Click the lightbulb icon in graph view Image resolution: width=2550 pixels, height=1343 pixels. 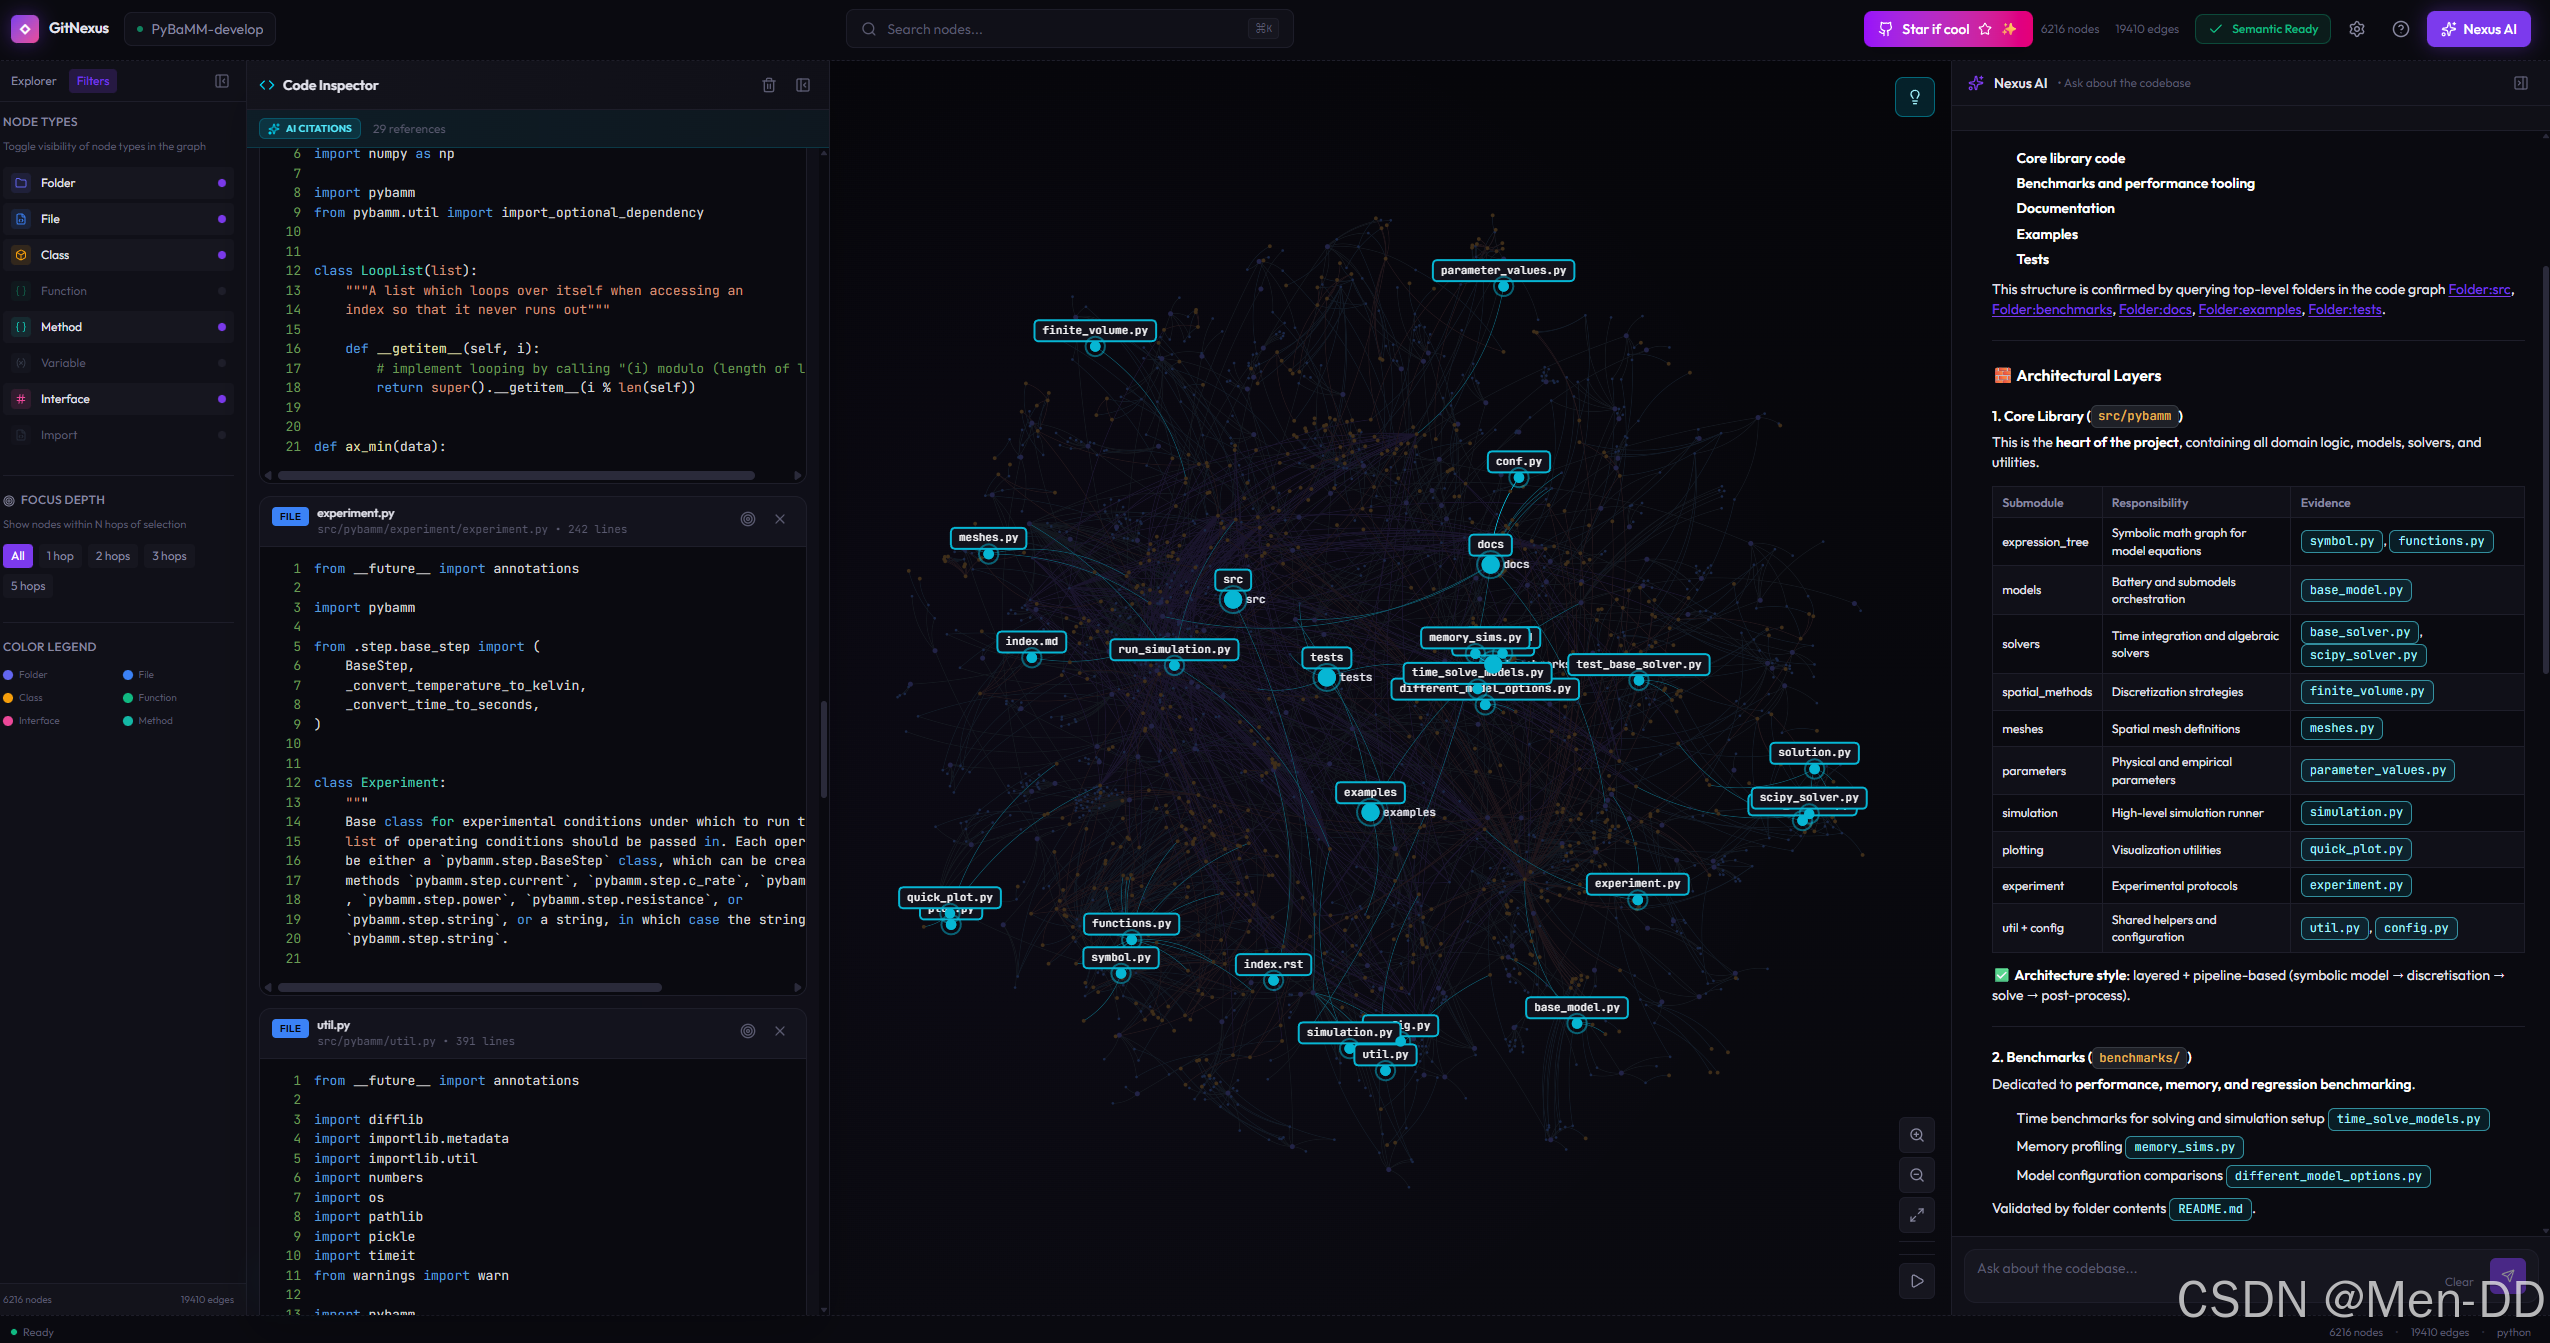pyautogui.click(x=1914, y=97)
